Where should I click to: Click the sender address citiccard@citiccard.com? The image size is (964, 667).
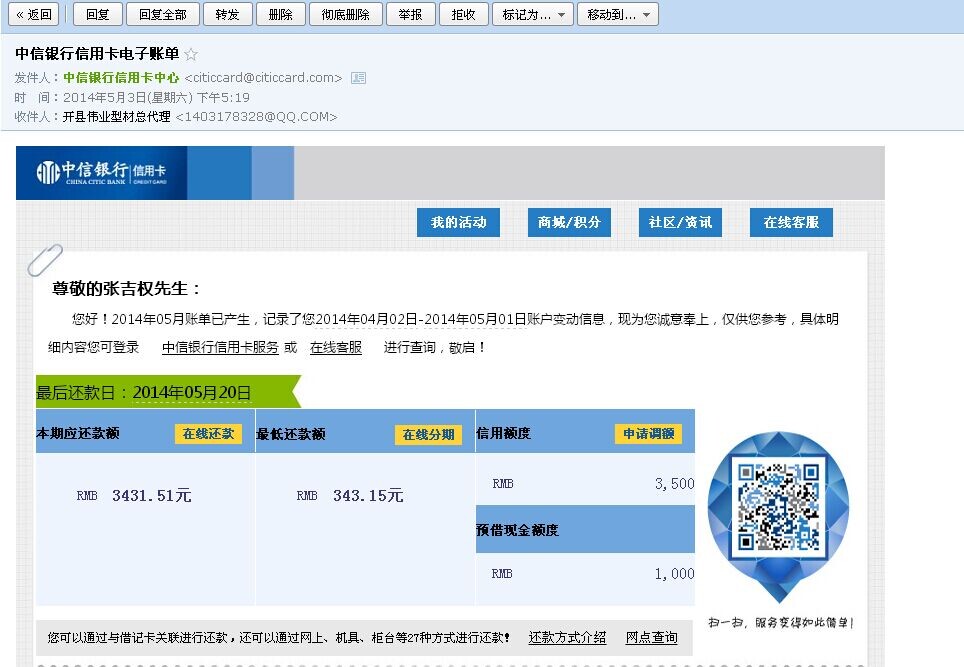pos(263,78)
